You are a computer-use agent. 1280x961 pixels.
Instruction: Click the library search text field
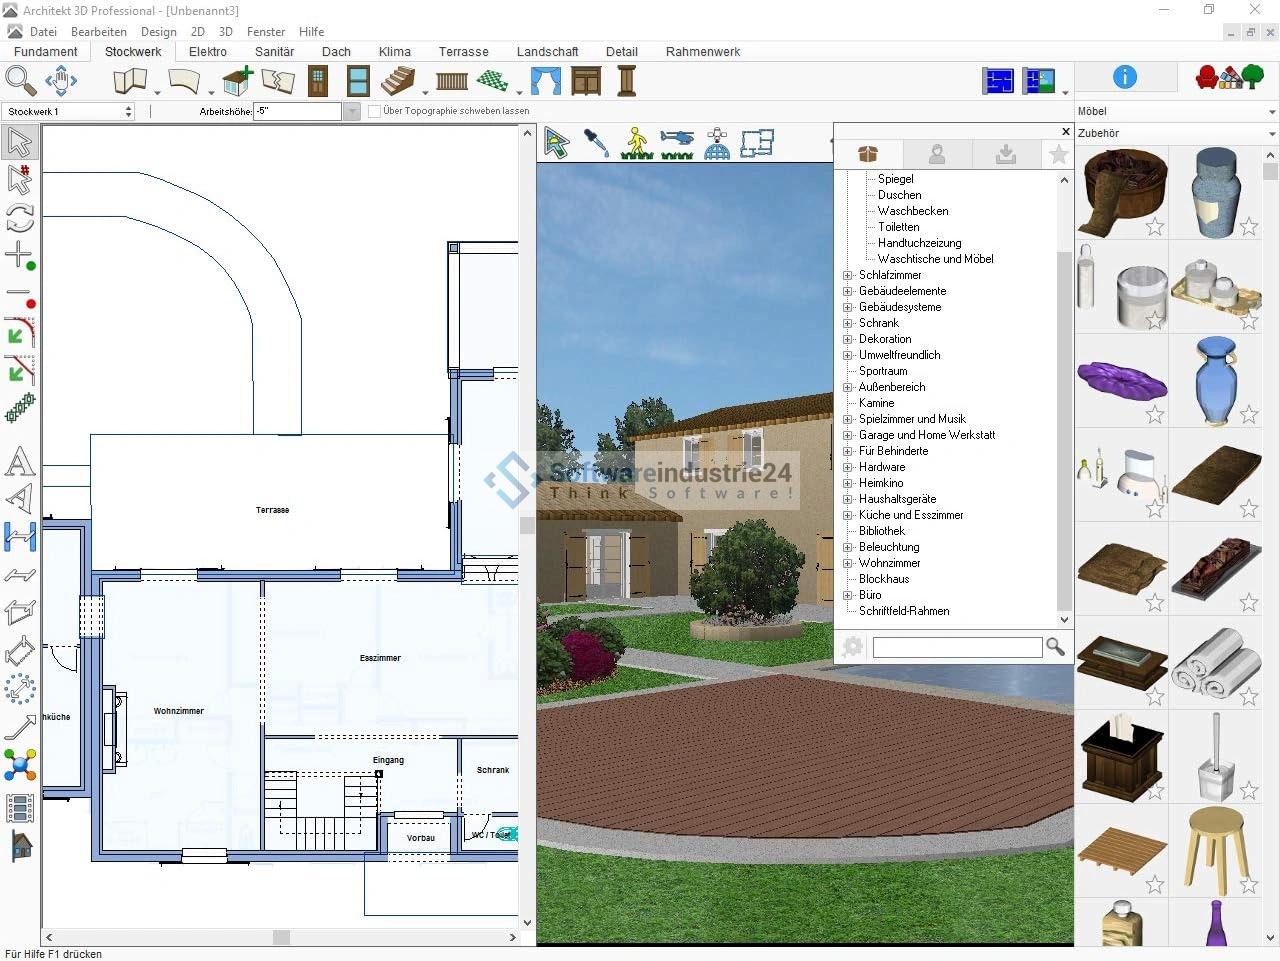pyautogui.click(x=957, y=648)
